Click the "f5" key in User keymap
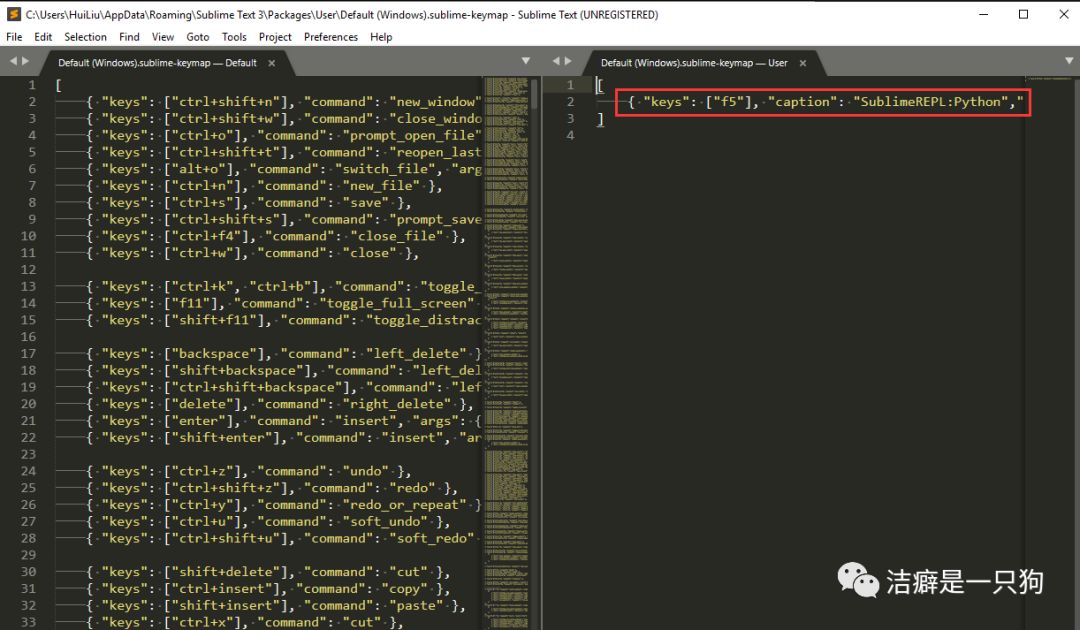Viewport: 1080px width, 630px height. [x=729, y=102]
